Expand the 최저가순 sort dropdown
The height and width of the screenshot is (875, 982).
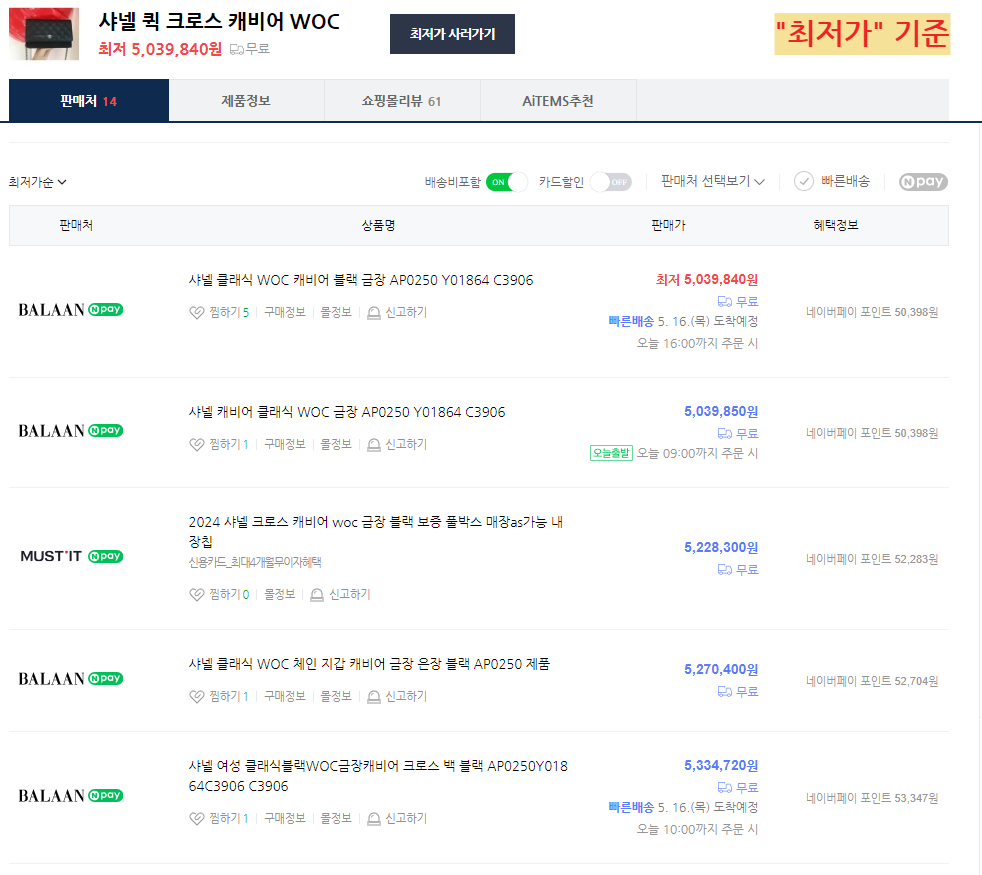pyautogui.click(x=38, y=182)
